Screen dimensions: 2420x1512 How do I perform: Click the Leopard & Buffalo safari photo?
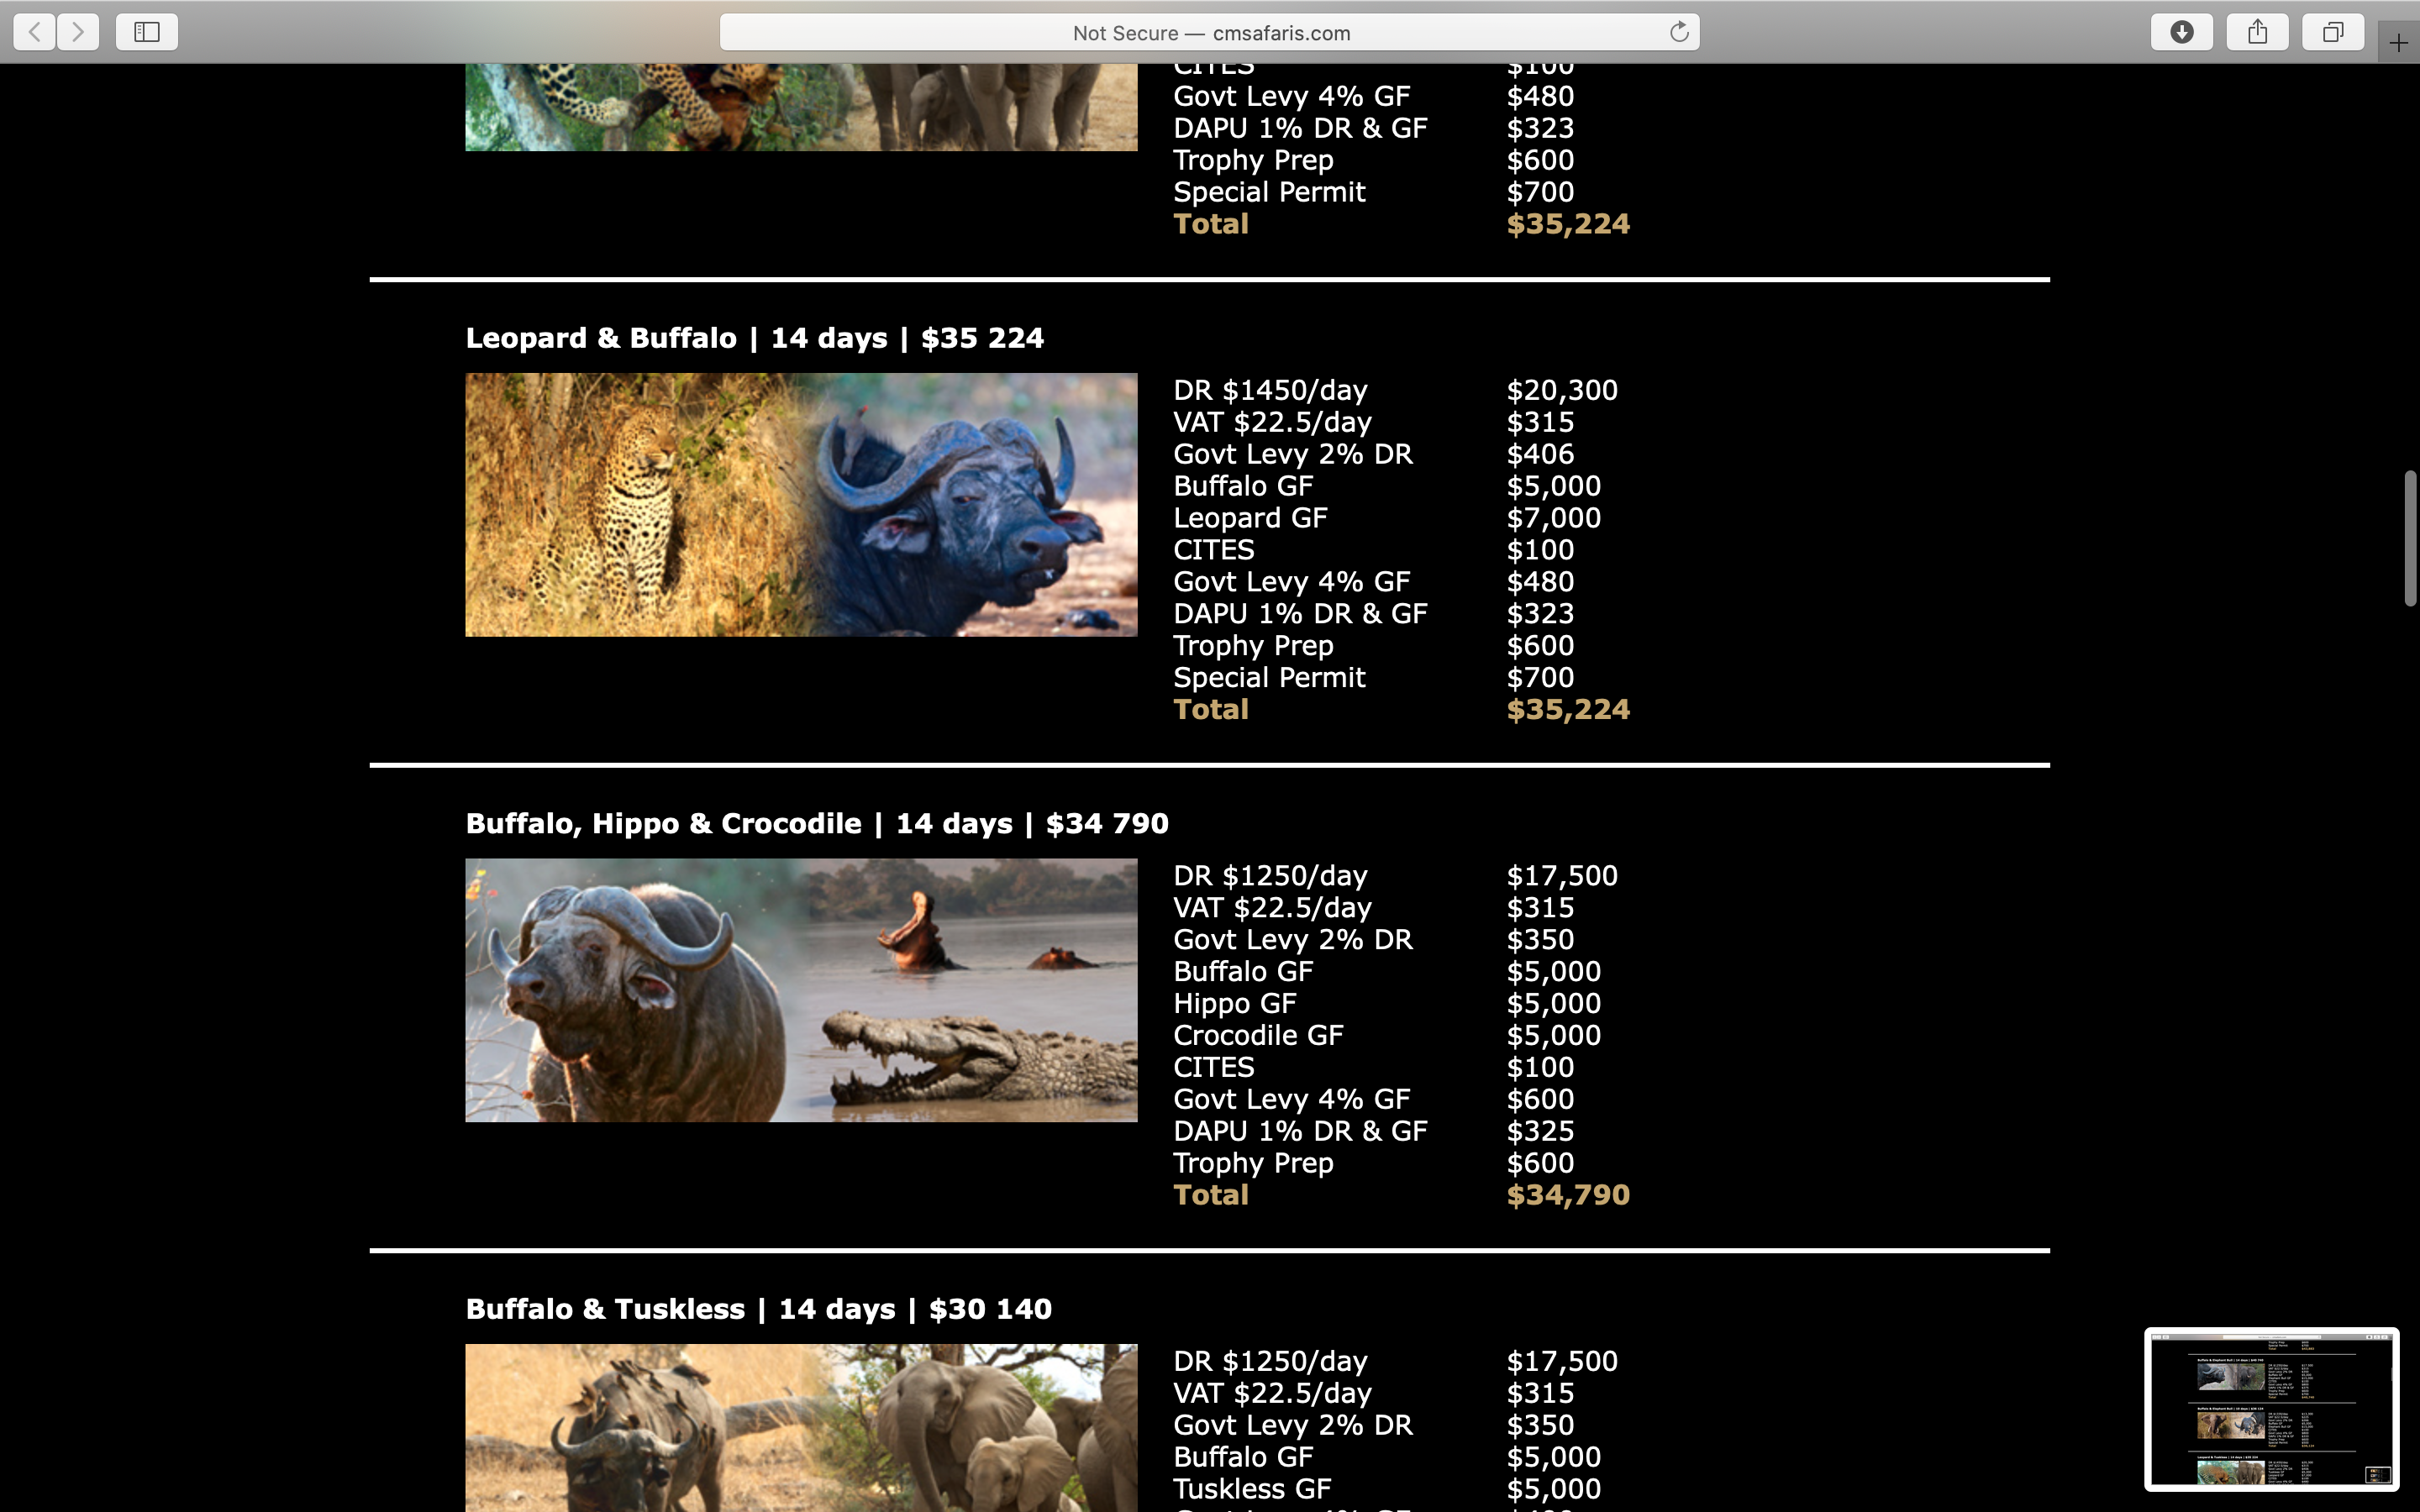[x=801, y=505]
